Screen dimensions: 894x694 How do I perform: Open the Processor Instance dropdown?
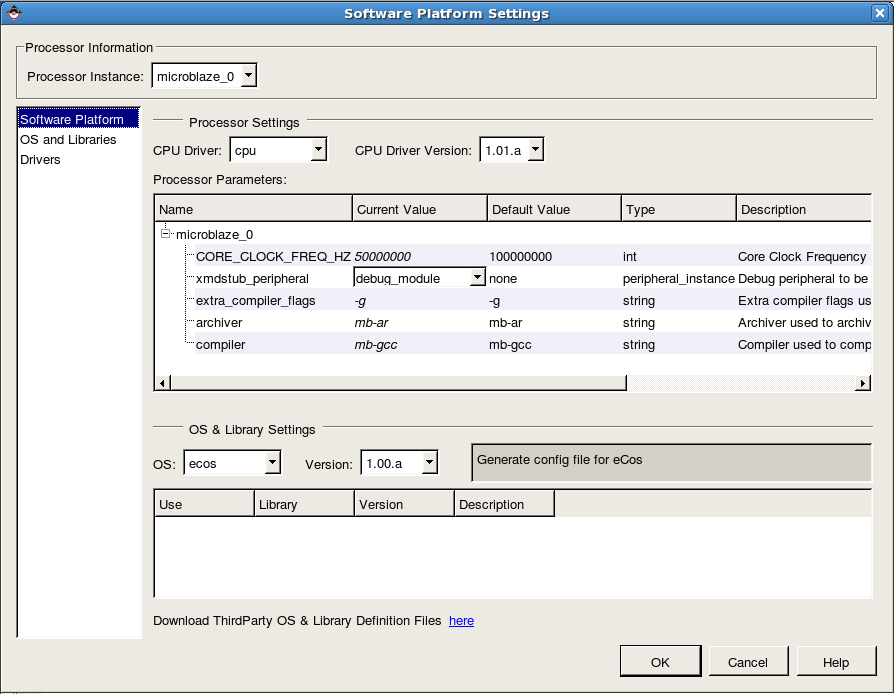(x=249, y=76)
